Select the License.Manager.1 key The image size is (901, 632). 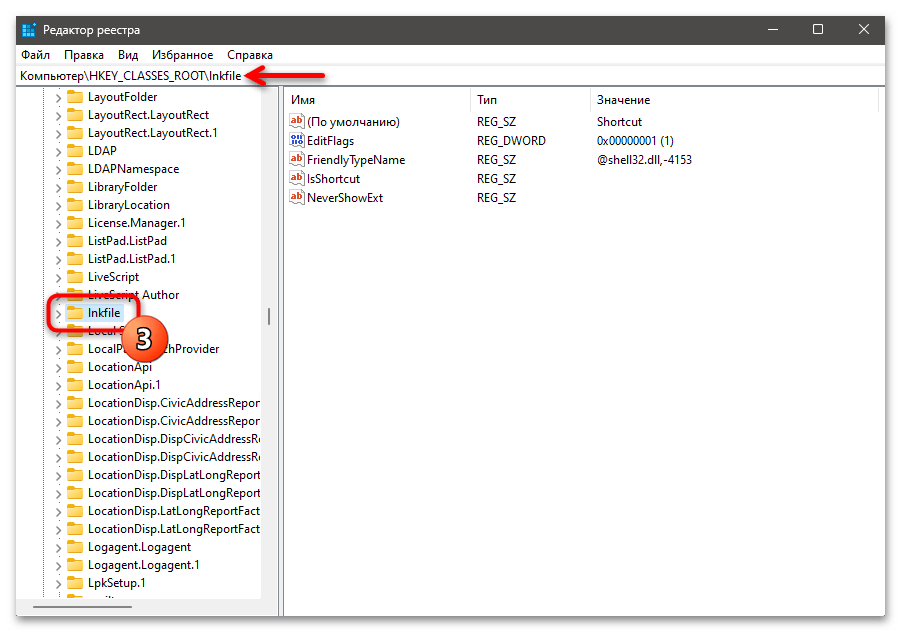coord(136,223)
